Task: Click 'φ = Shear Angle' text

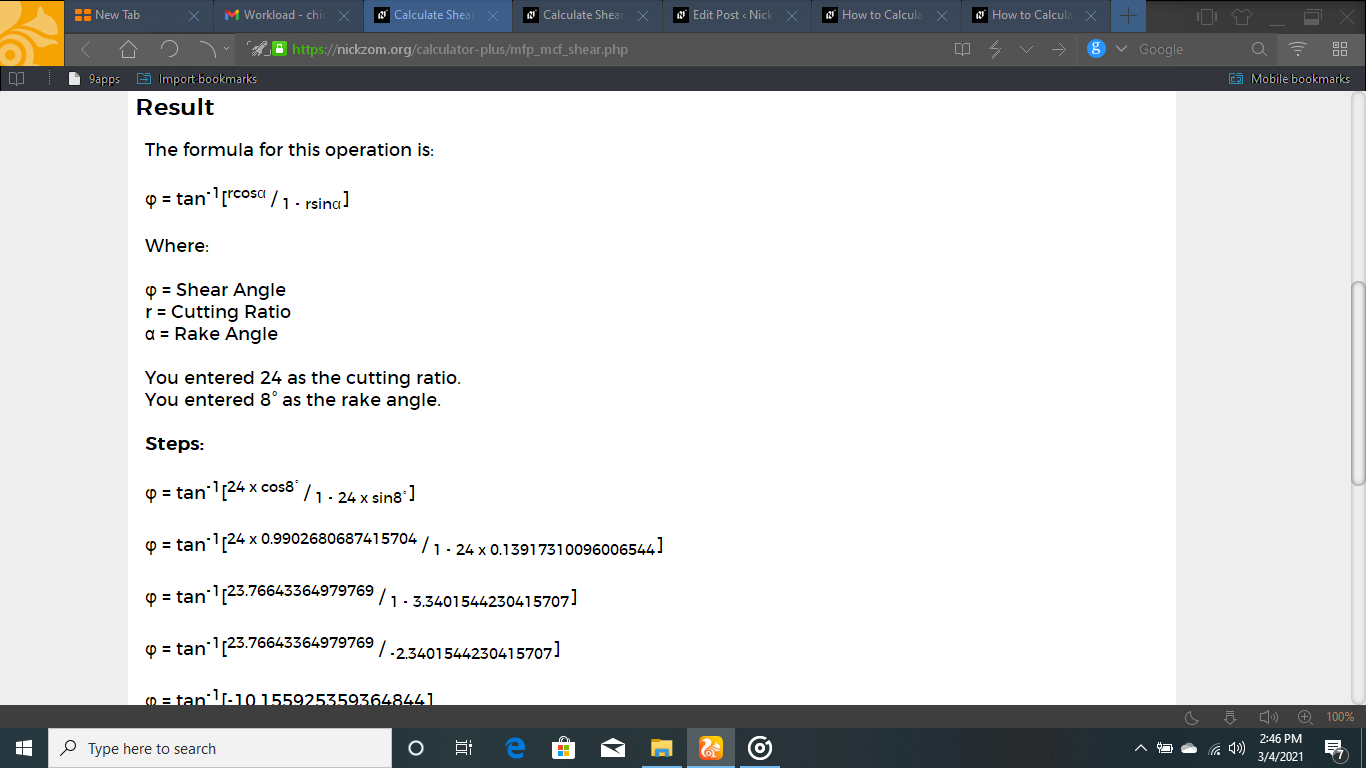Action: (x=215, y=290)
